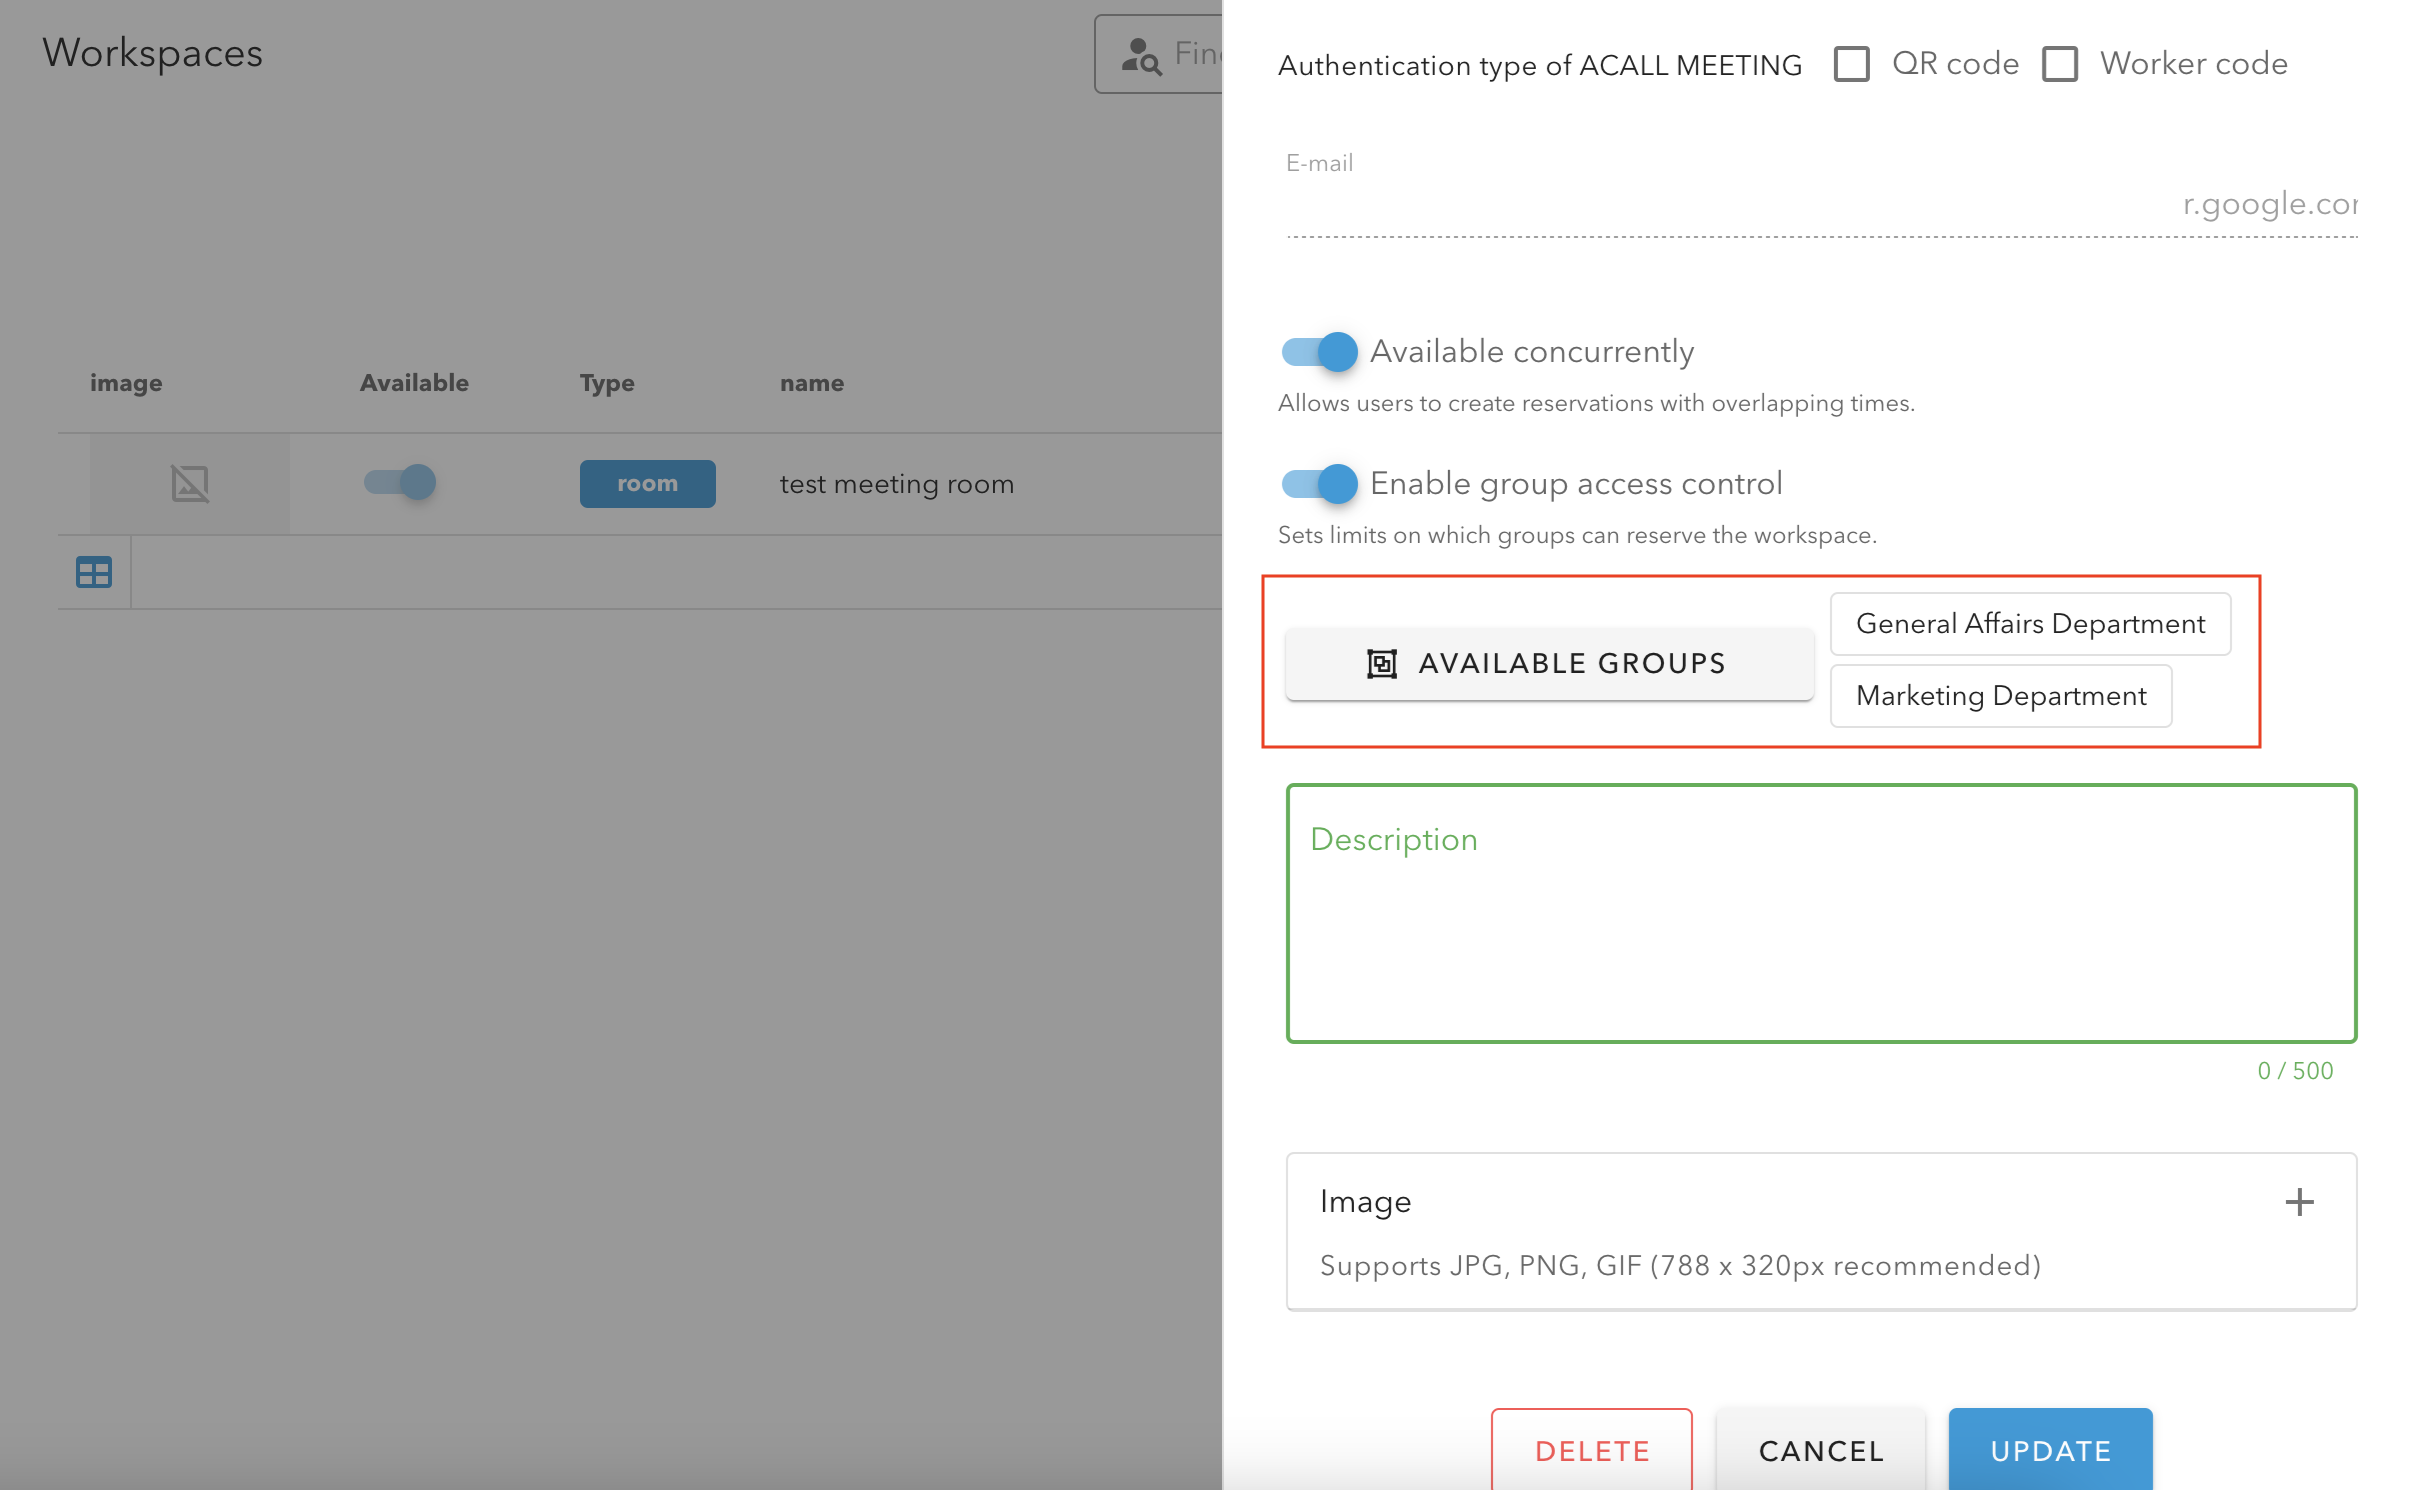Click the Delete workspace button

[x=1591, y=1449]
